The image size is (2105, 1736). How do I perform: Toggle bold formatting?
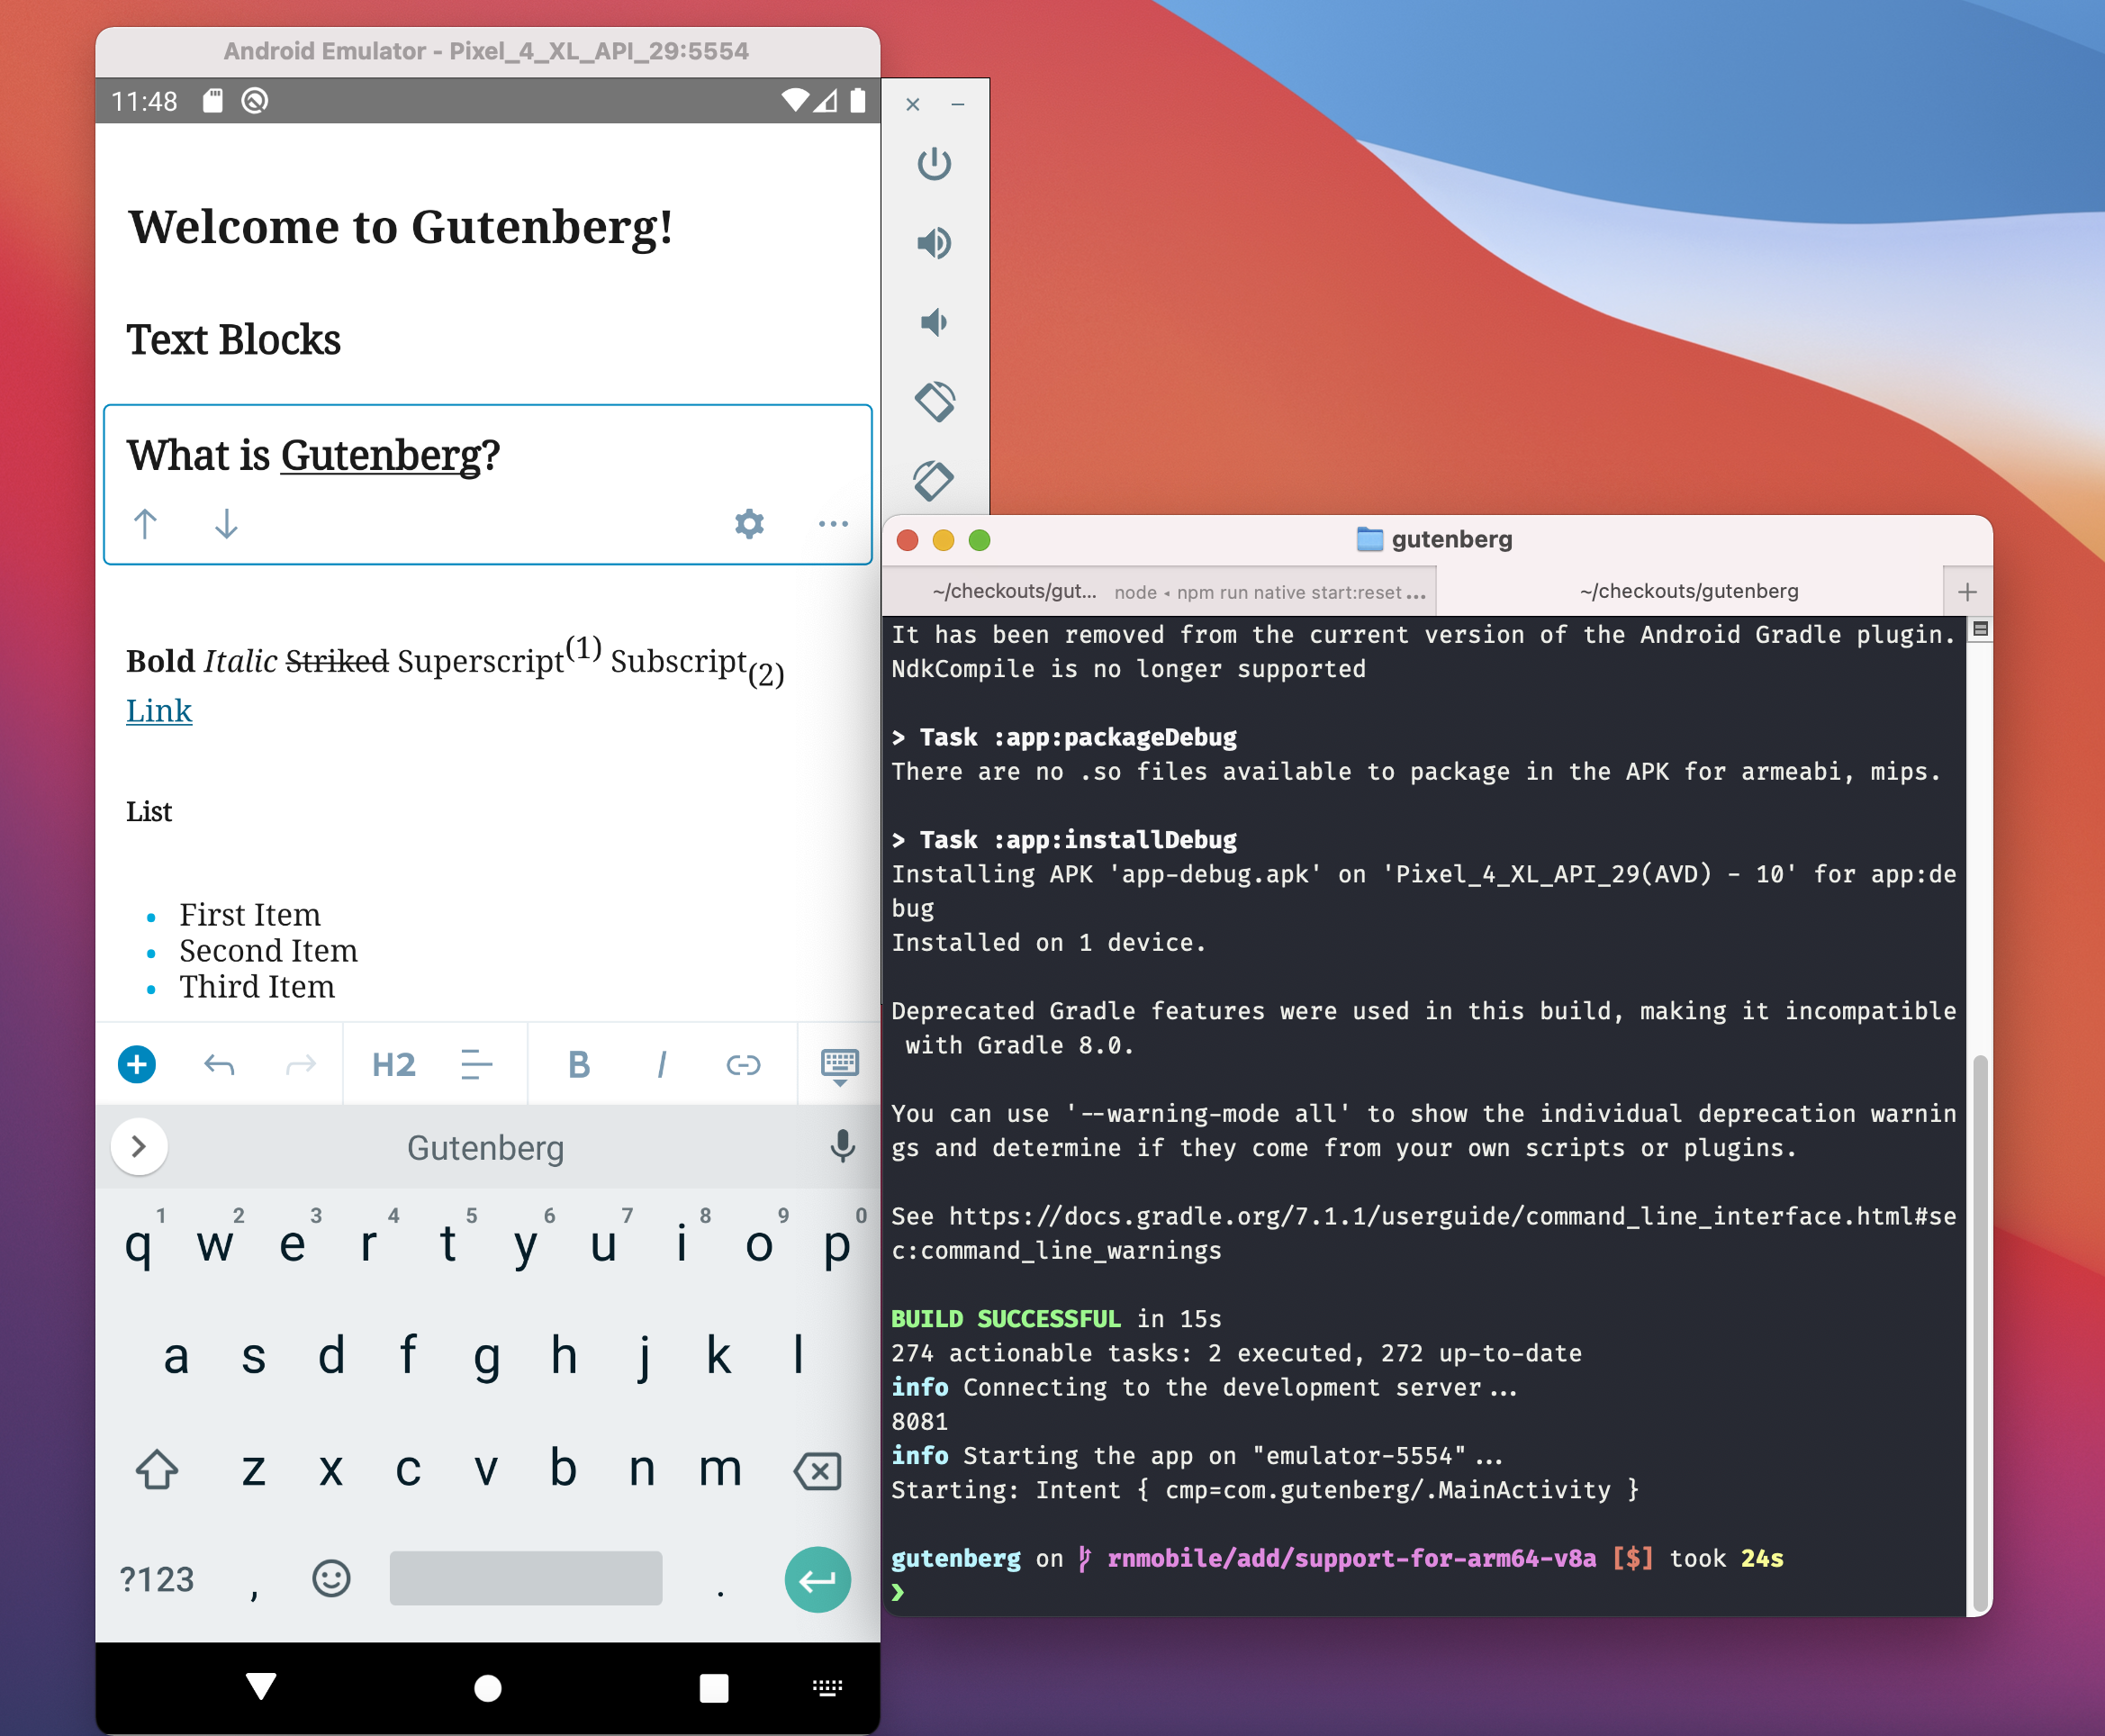tap(578, 1064)
